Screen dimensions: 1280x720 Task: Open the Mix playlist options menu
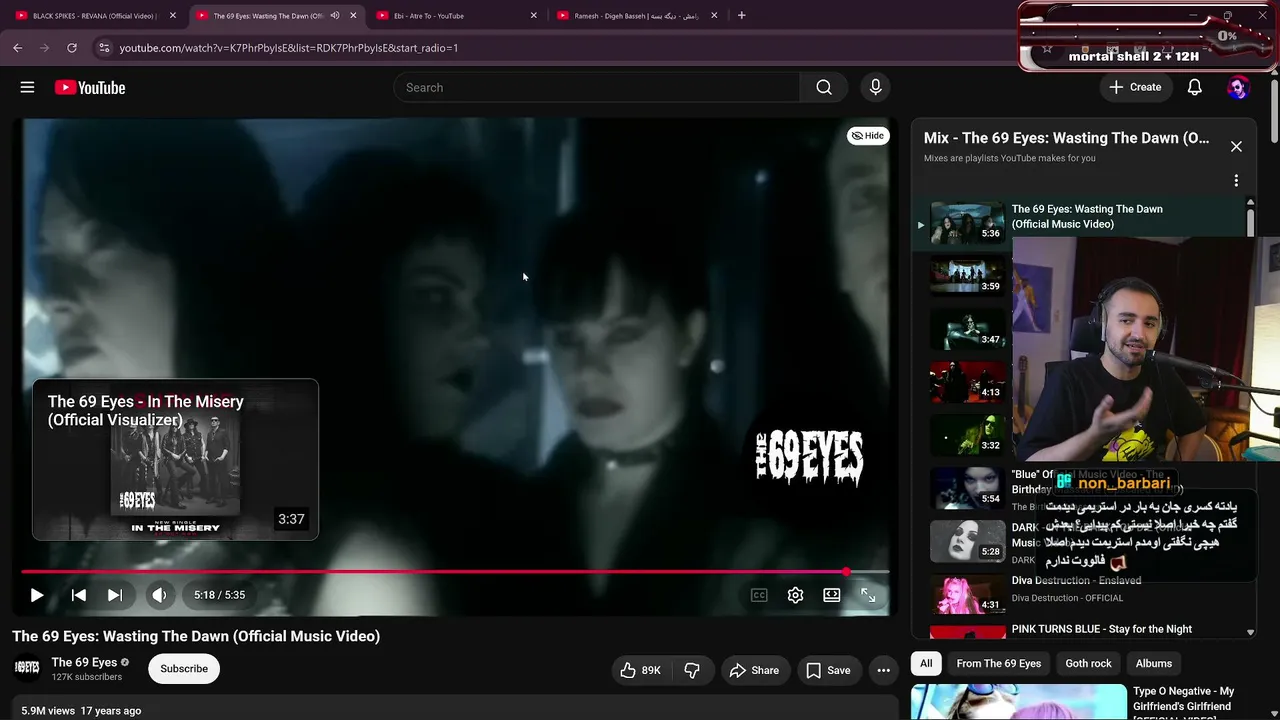click(1236, 181)
